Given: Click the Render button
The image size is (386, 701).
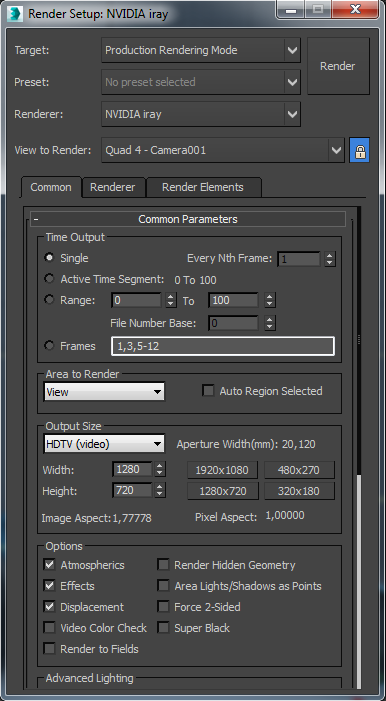Looking at the screenshot, I should point(338,66).
